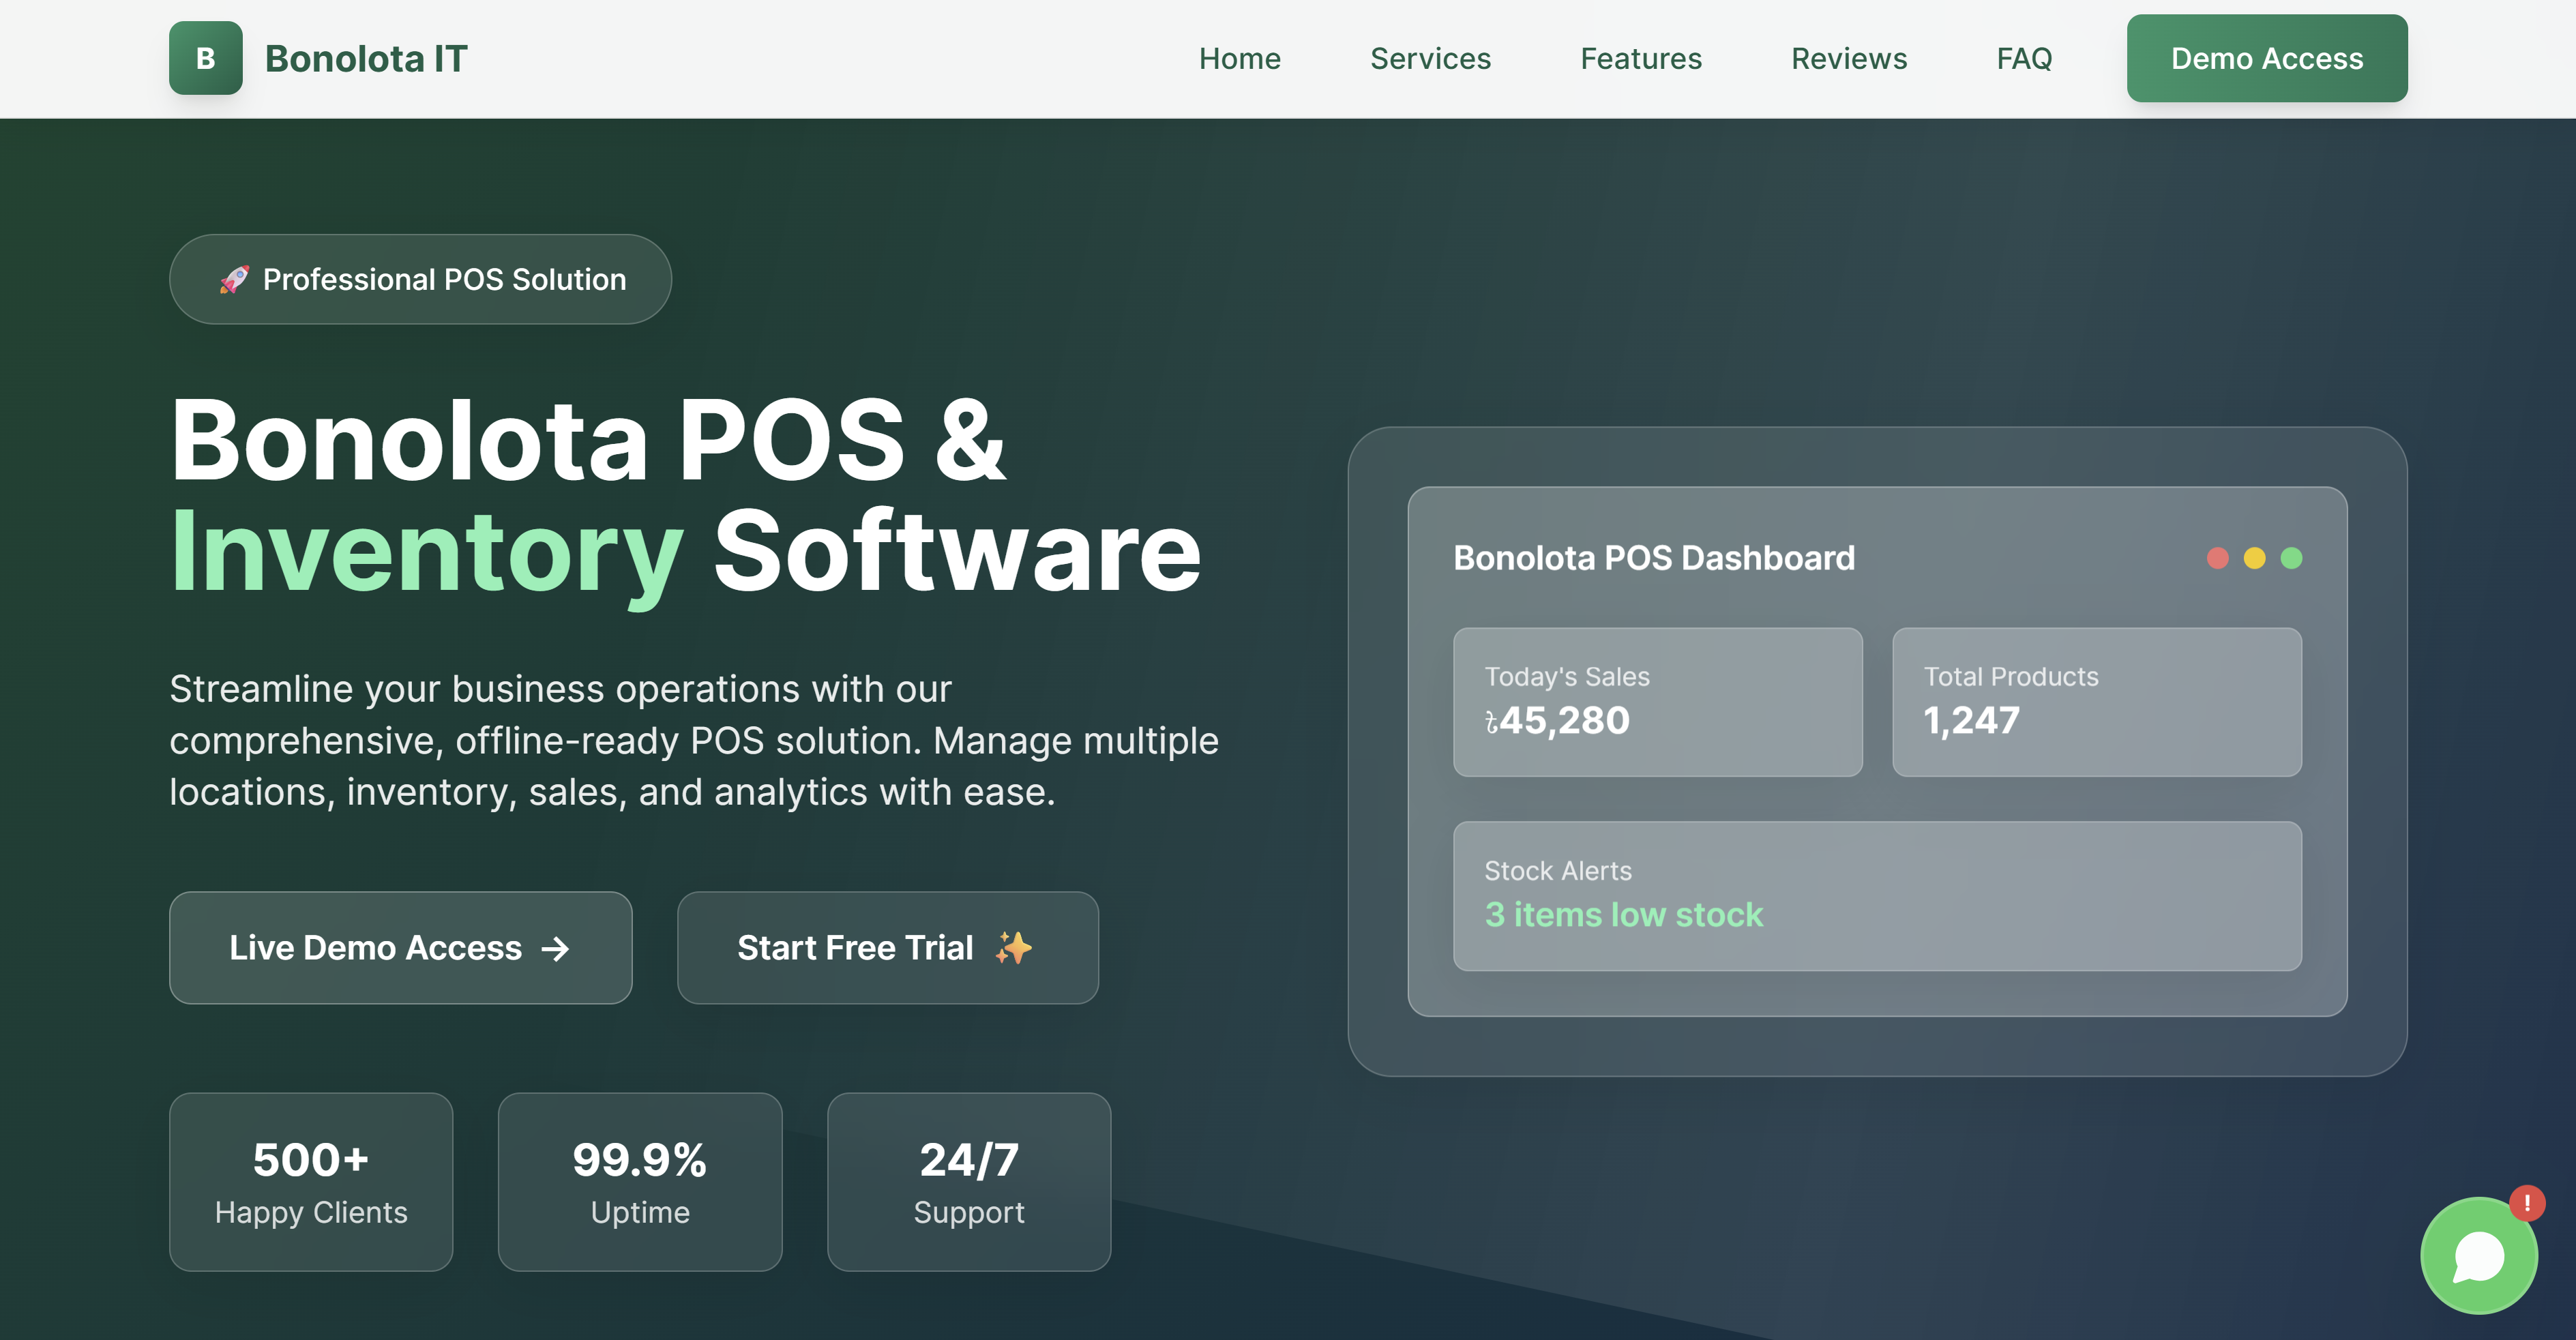2576x1340 pixels.
Task: Click the rocket emoji in the badge
Action: (234, 279)
